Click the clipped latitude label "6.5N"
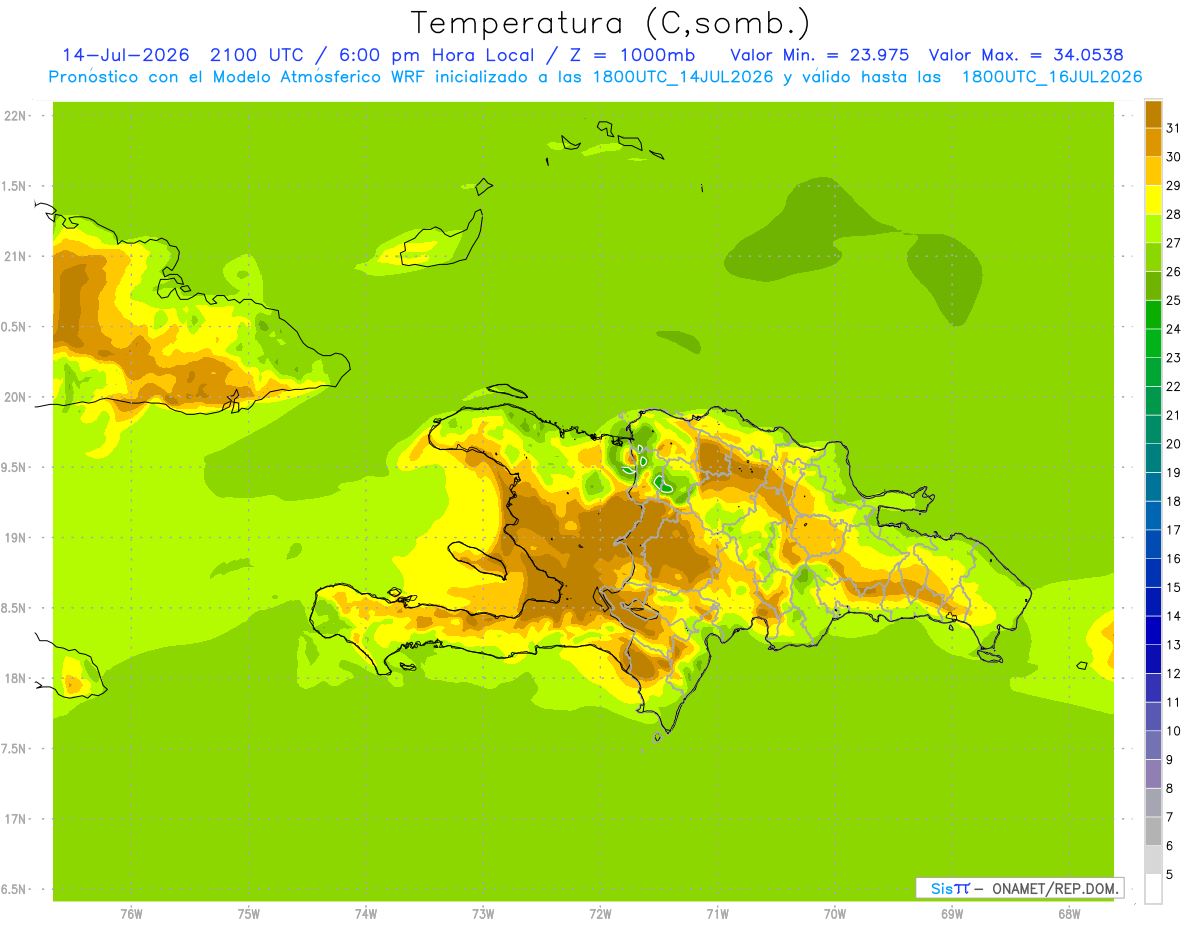Screen dimensions: 1200x927 pos(14,889)
